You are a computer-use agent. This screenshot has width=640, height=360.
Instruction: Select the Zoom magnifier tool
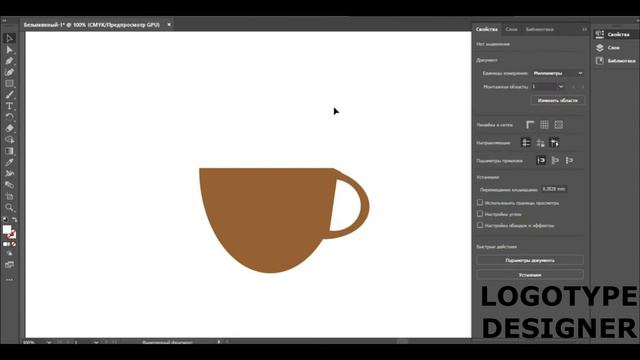(9, 208)
